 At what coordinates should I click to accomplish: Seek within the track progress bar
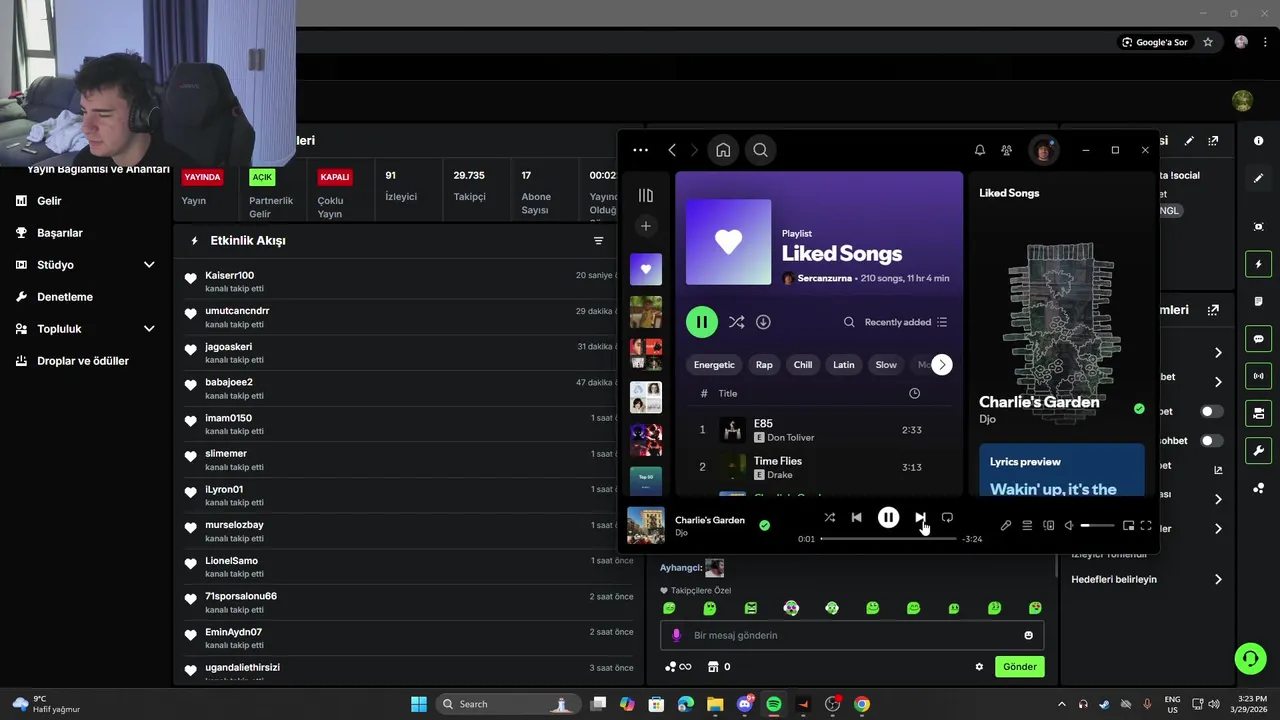click(x=888, y=539)
